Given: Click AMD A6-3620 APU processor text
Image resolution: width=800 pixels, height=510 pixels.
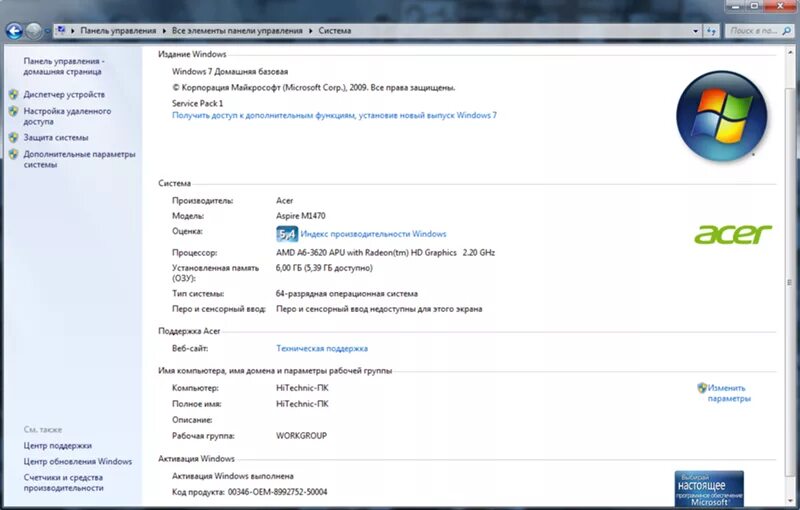Looking at the screenshot, I should [386, 252].
